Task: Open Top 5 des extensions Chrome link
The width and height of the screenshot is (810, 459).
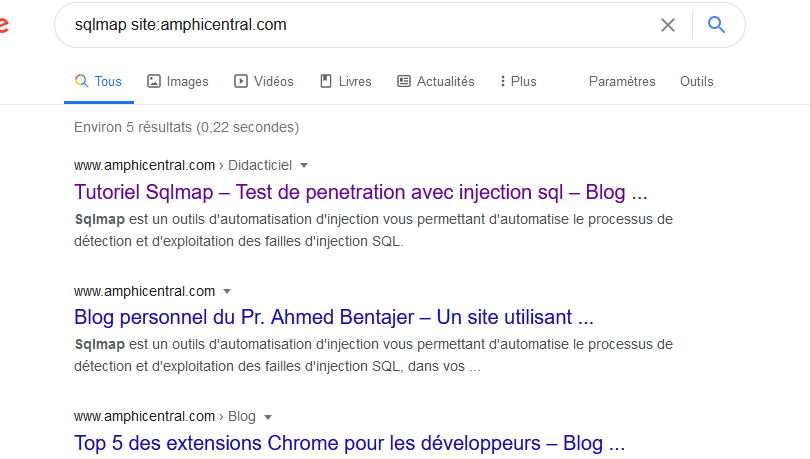Action: 349,442
